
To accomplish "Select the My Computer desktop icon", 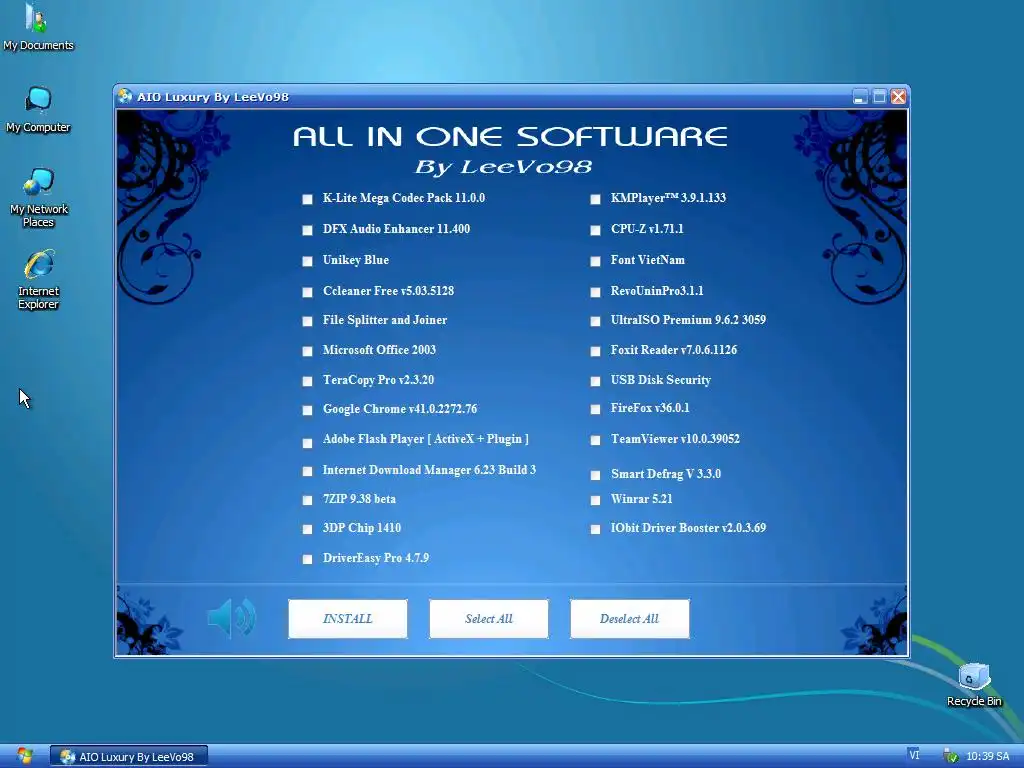I will [38, 110].
